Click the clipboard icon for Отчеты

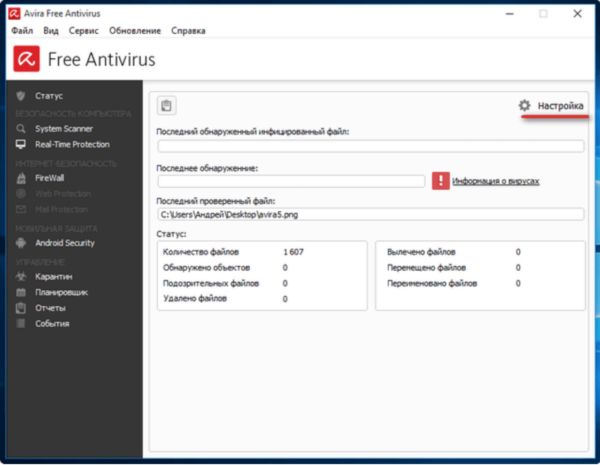click(x=21, y=308)
